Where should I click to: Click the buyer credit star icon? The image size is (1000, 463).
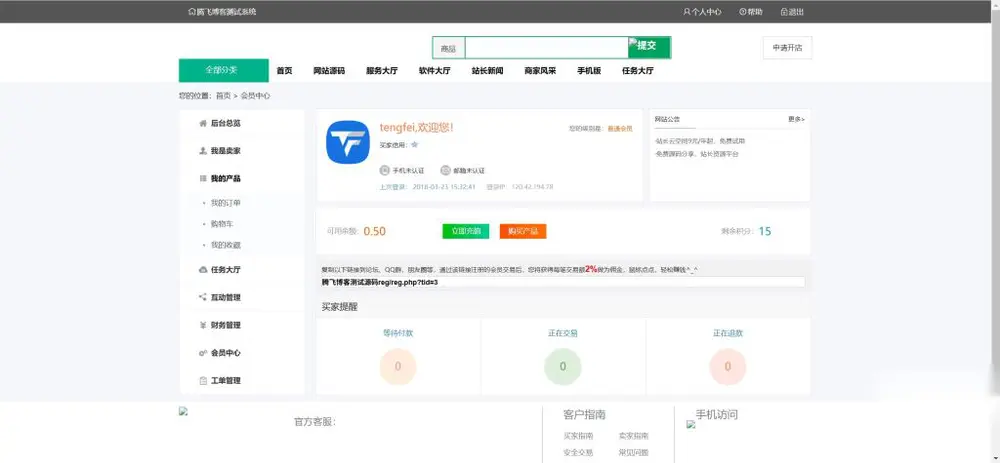[415, 145]
